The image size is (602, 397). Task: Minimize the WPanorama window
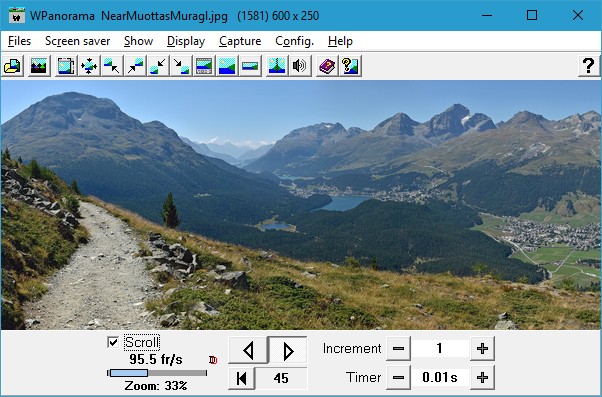pyautogui.click(x=487, y=15)
